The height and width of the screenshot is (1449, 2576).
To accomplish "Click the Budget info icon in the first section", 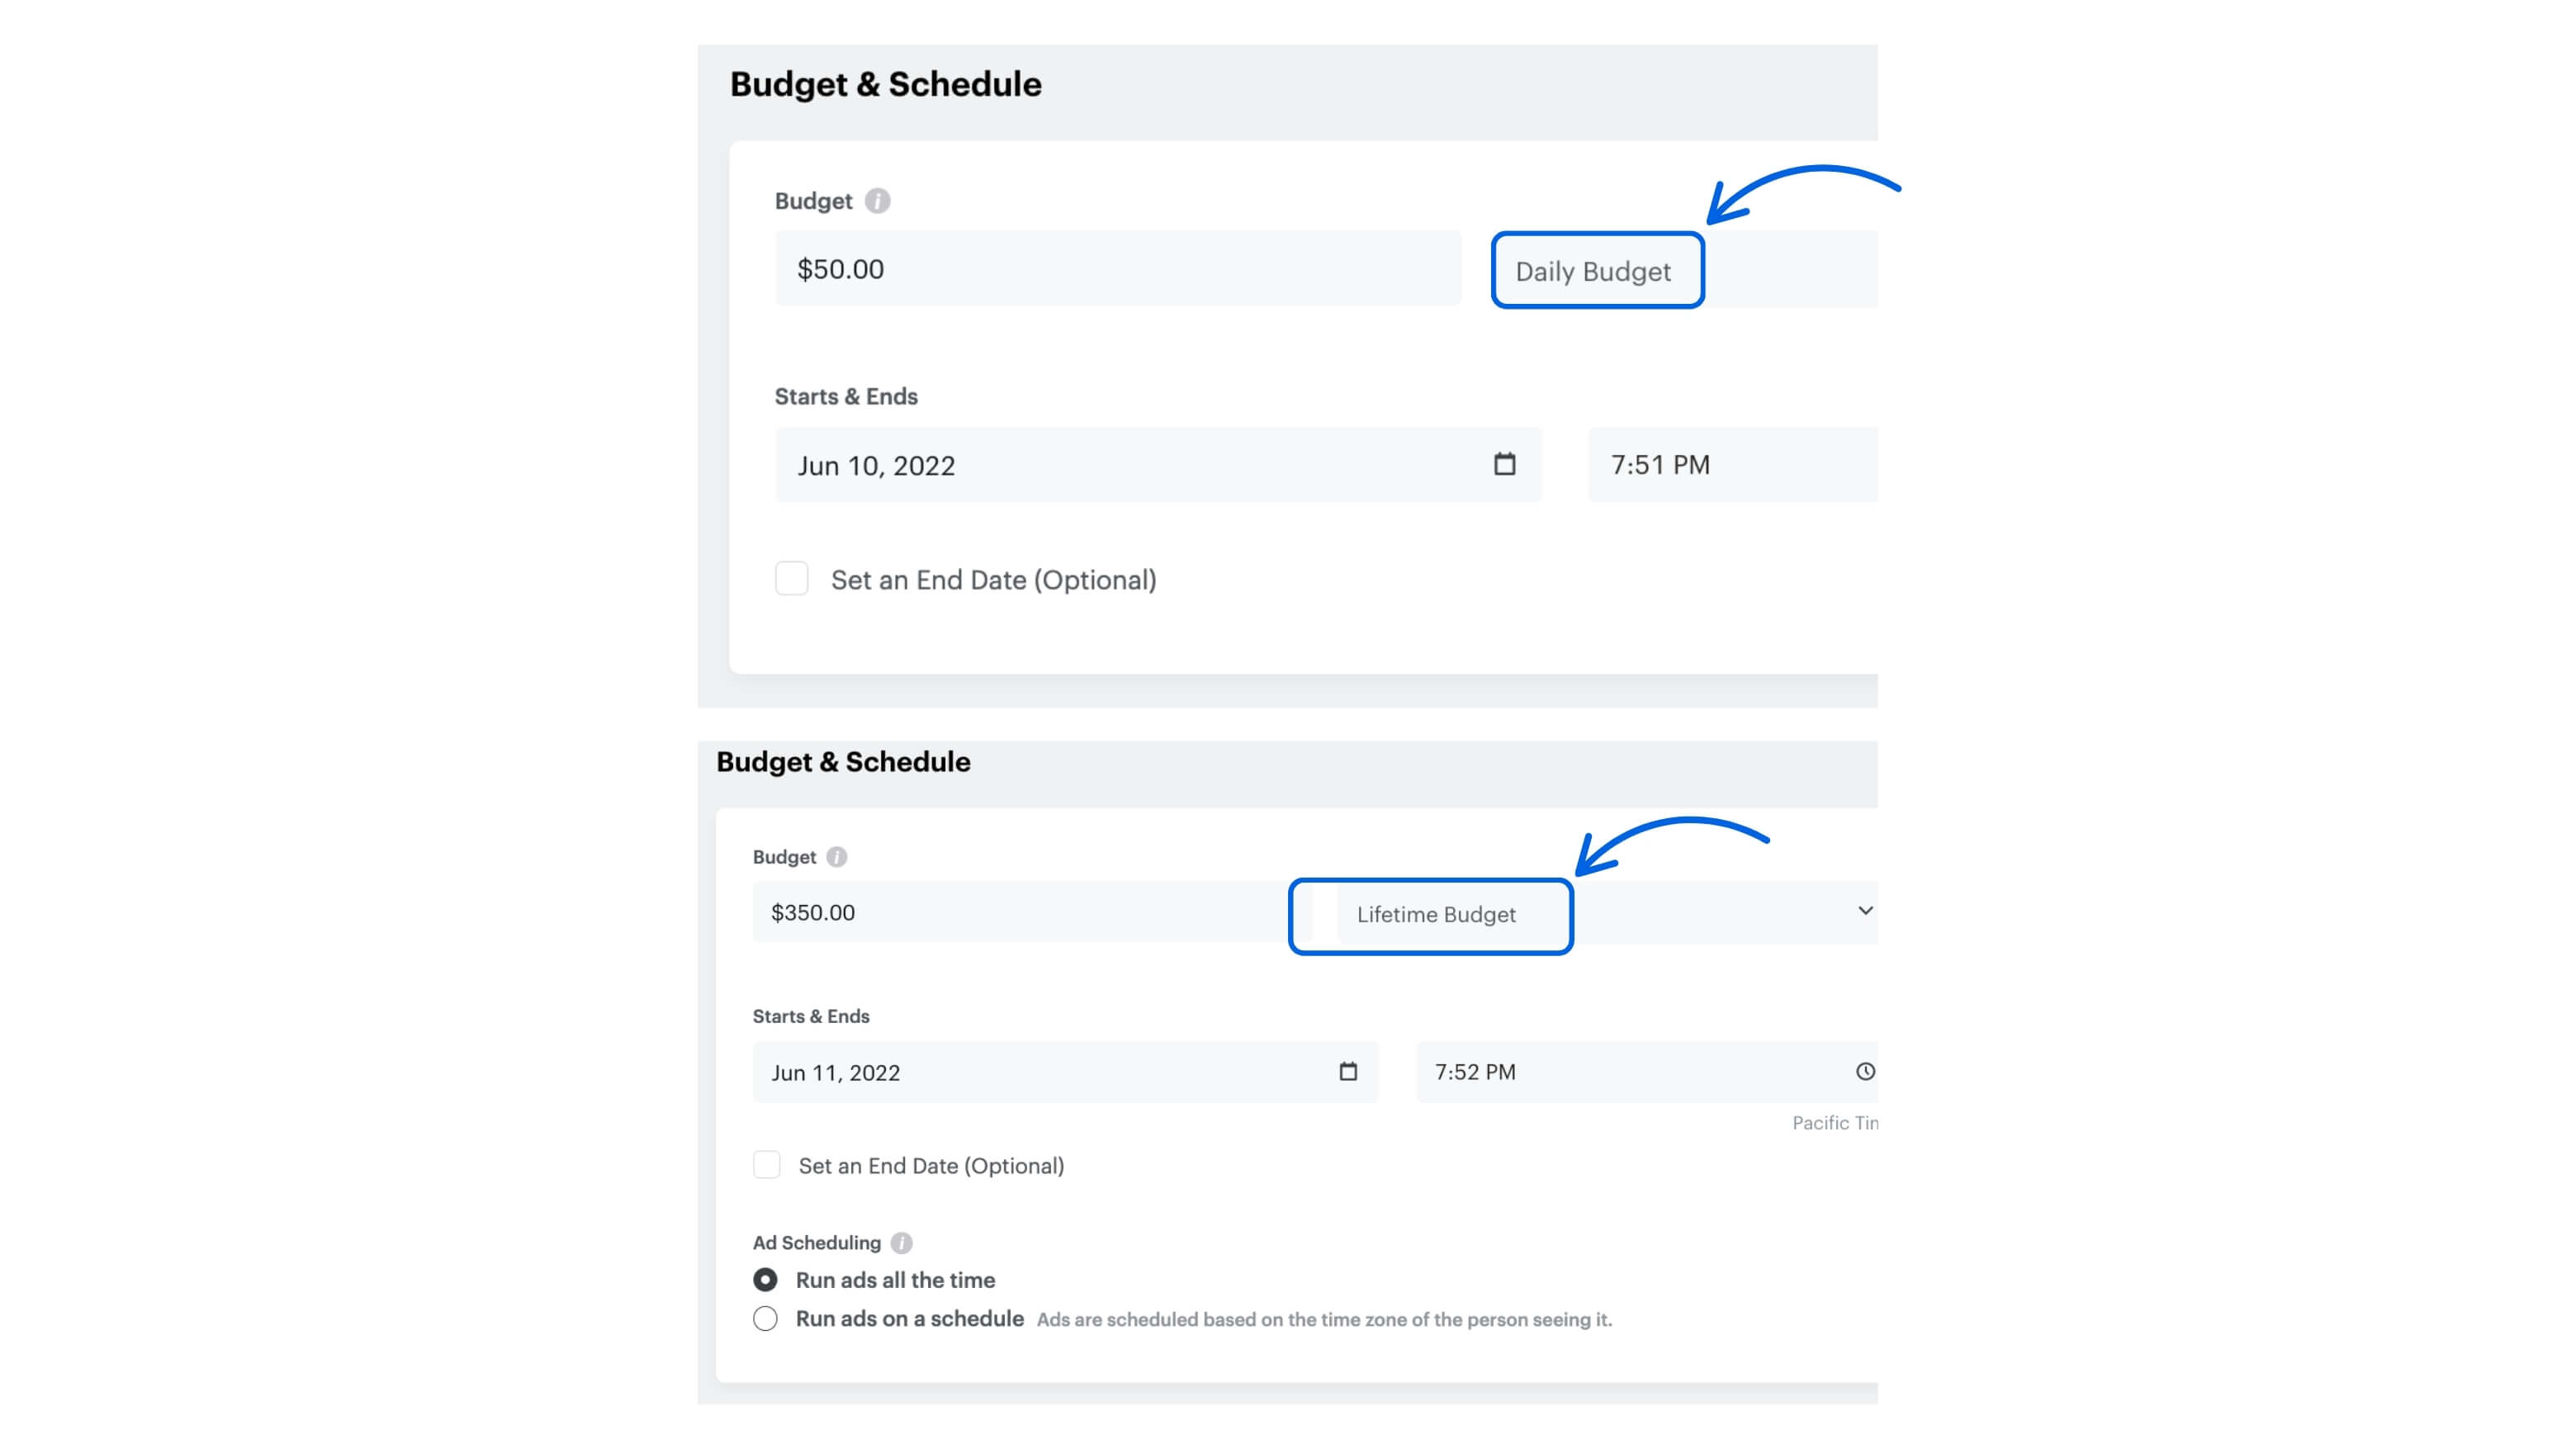I will (x=876, y=200).
